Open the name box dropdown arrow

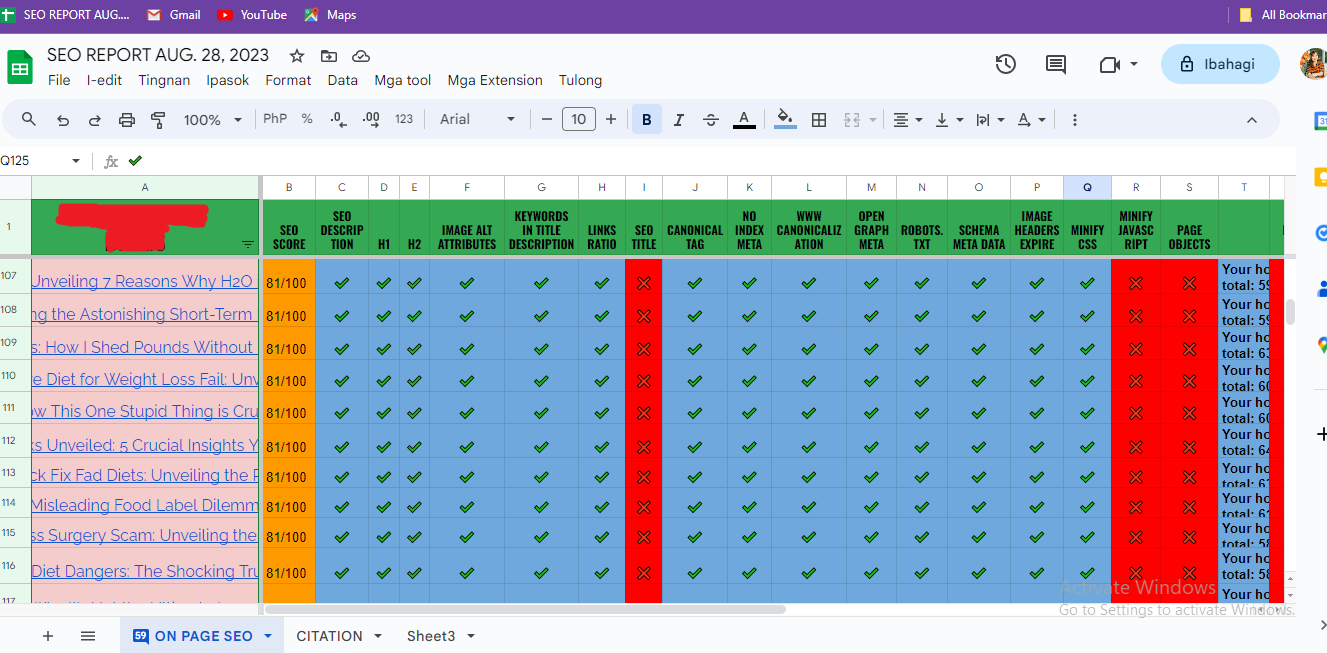click(76, 161)
